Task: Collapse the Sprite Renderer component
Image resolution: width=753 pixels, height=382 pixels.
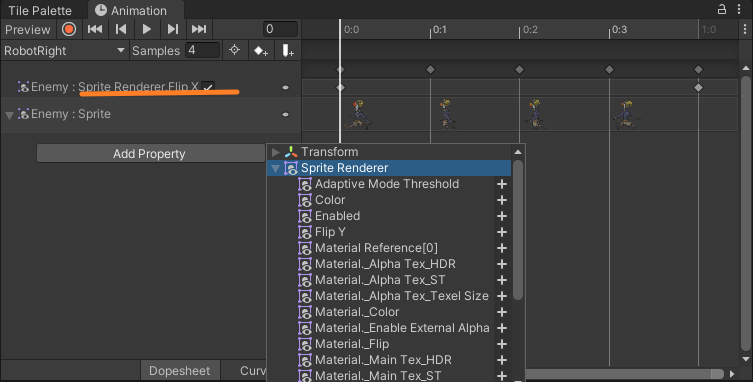Action: [x=276, y=168]
